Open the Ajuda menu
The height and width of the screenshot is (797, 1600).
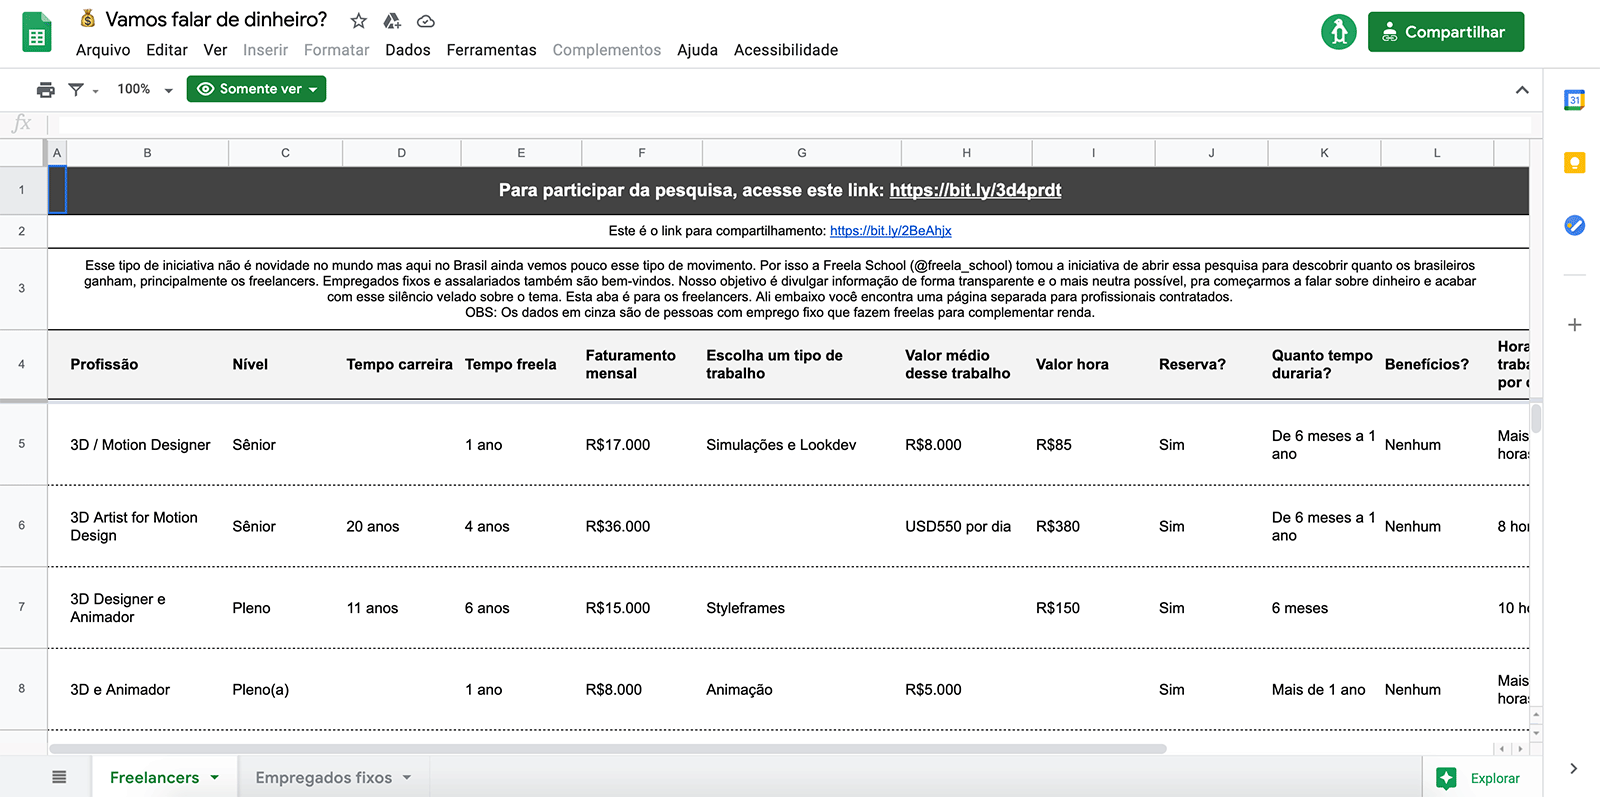tap(697, 50)
